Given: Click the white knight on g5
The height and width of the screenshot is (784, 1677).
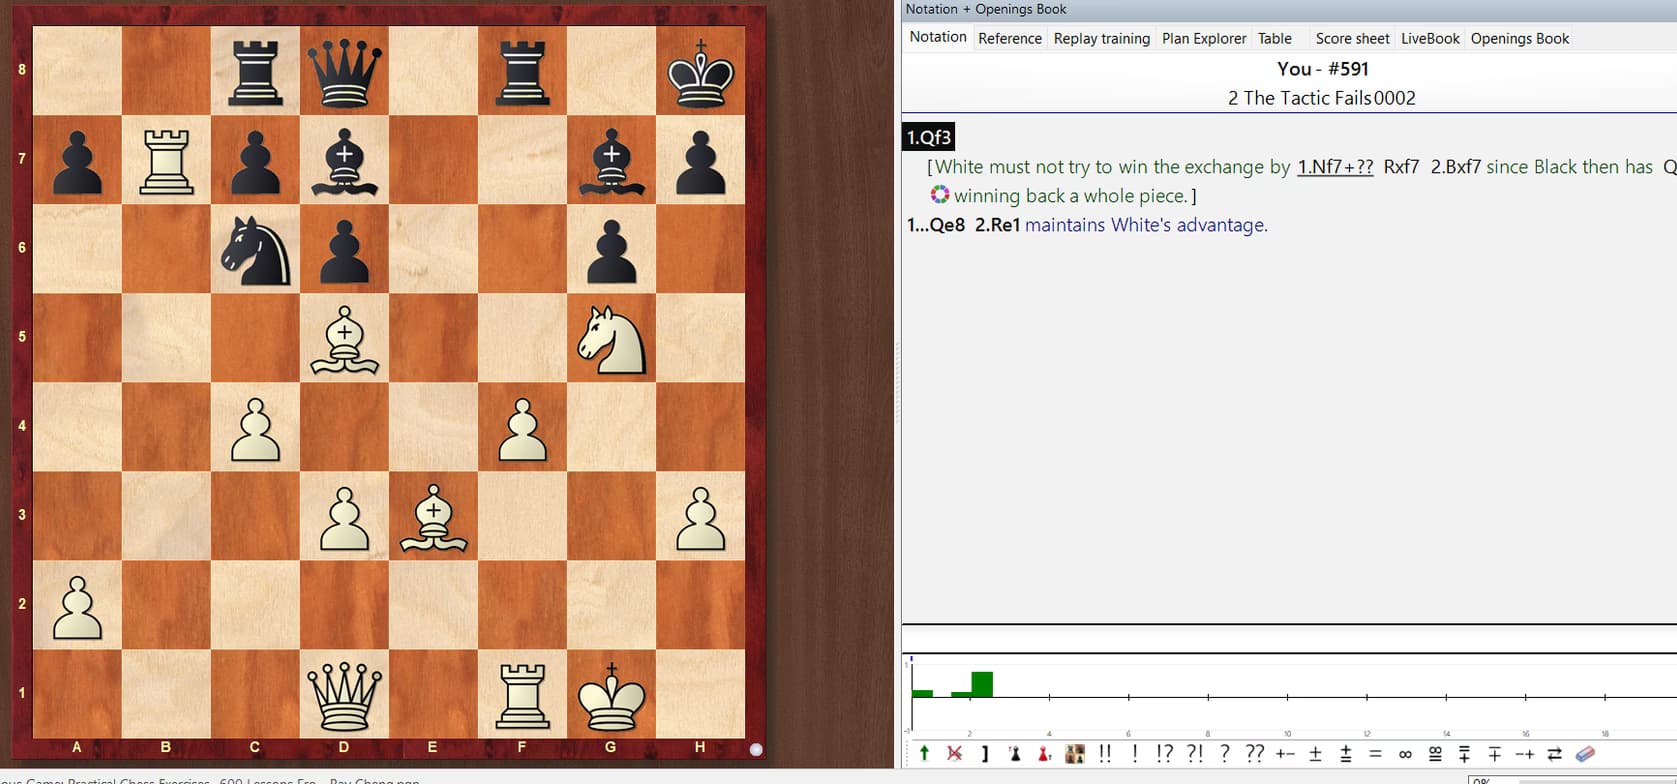Looking at the screenshot, I should tap(611, 338).
